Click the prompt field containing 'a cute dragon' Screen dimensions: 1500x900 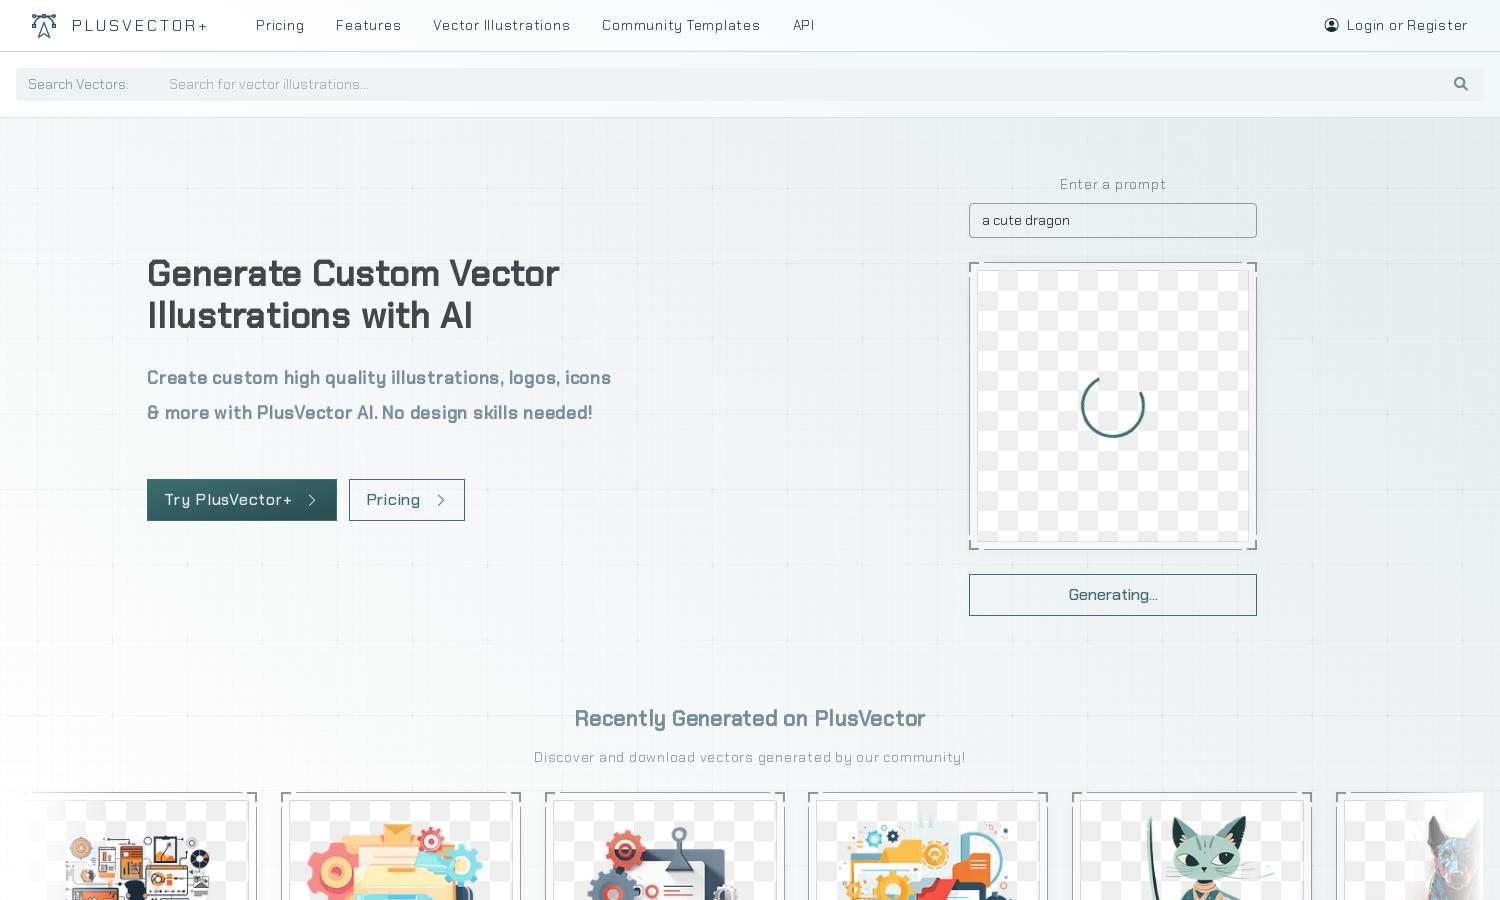click(1113, 221)
